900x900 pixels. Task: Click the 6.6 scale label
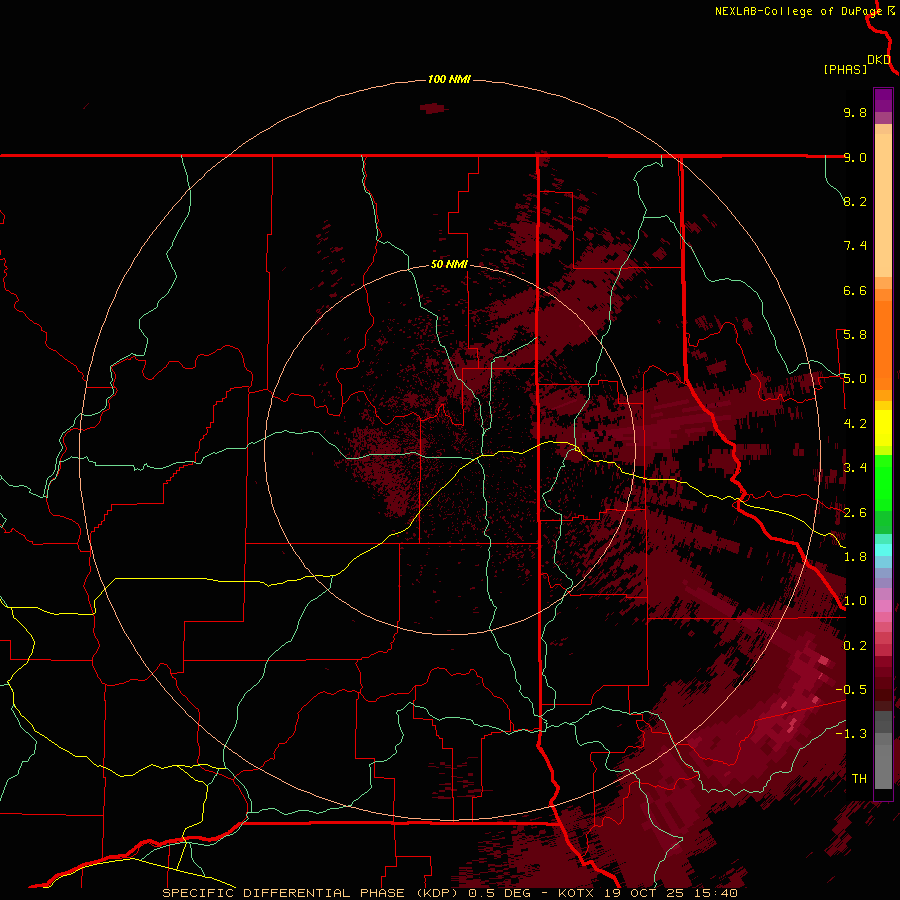(855, 290)
